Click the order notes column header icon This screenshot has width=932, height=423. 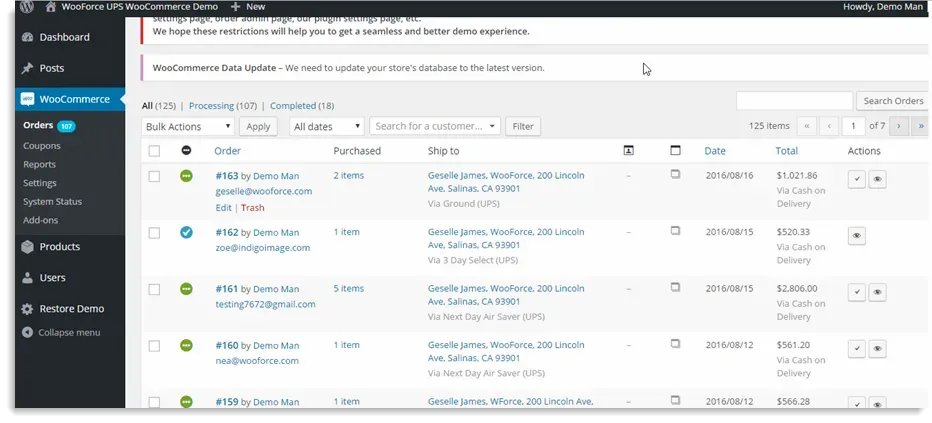click(x=675, y=151)
